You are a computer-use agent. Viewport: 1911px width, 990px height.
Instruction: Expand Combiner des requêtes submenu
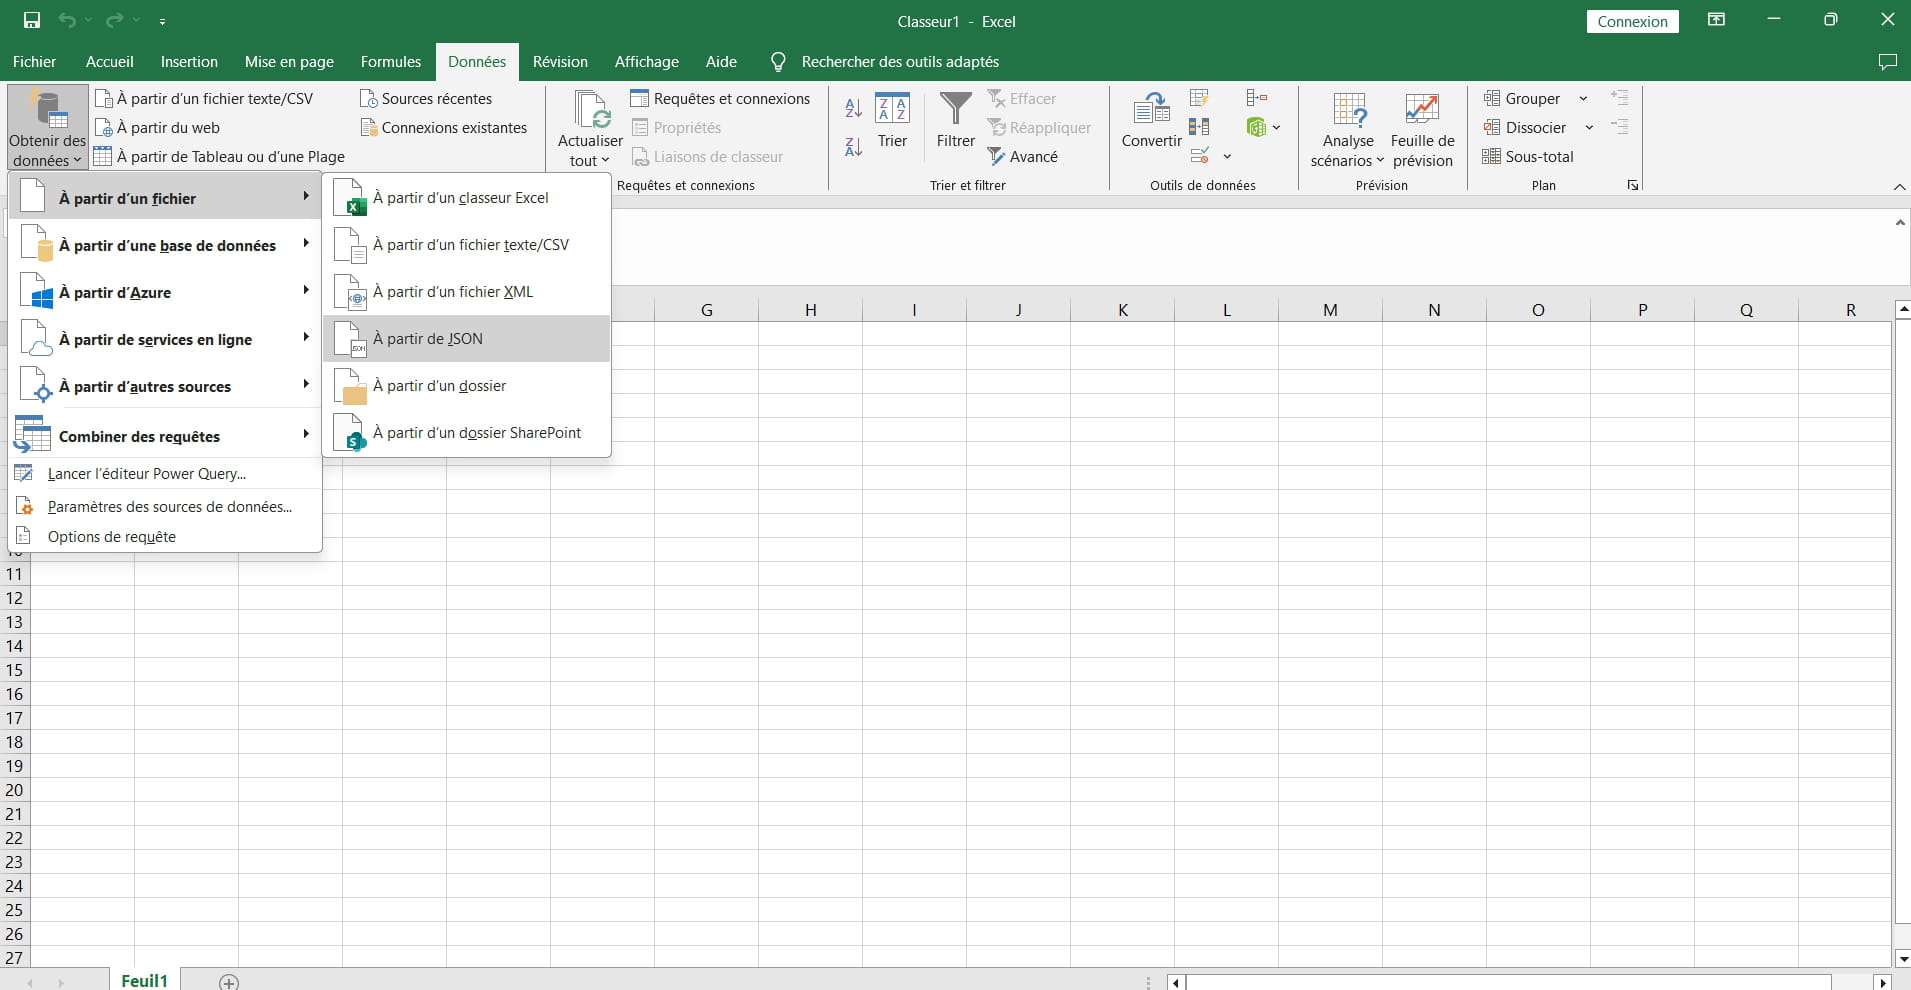(165, 436)
